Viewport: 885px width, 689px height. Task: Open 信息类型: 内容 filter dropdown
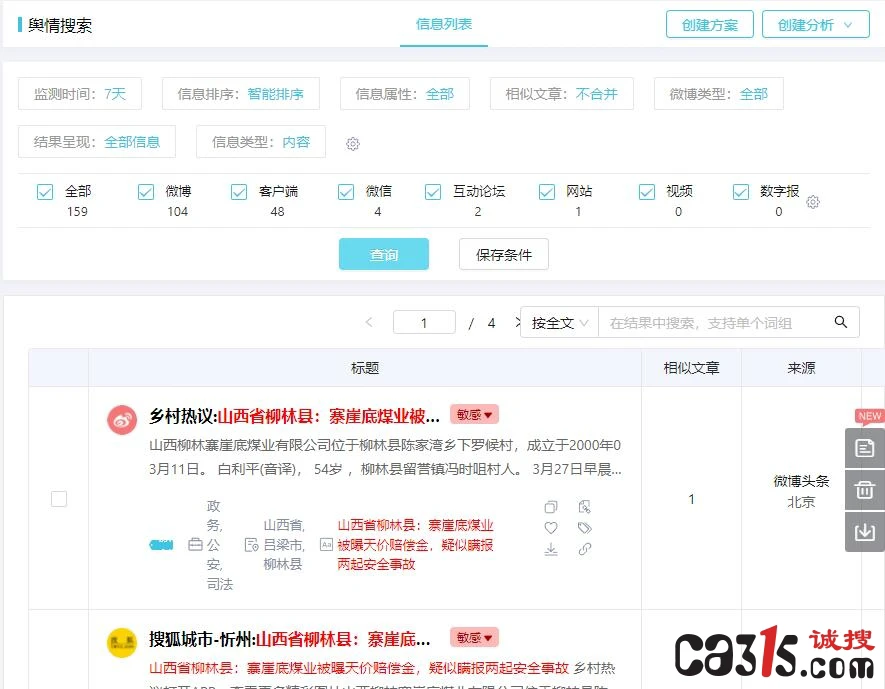pos(261,142)
